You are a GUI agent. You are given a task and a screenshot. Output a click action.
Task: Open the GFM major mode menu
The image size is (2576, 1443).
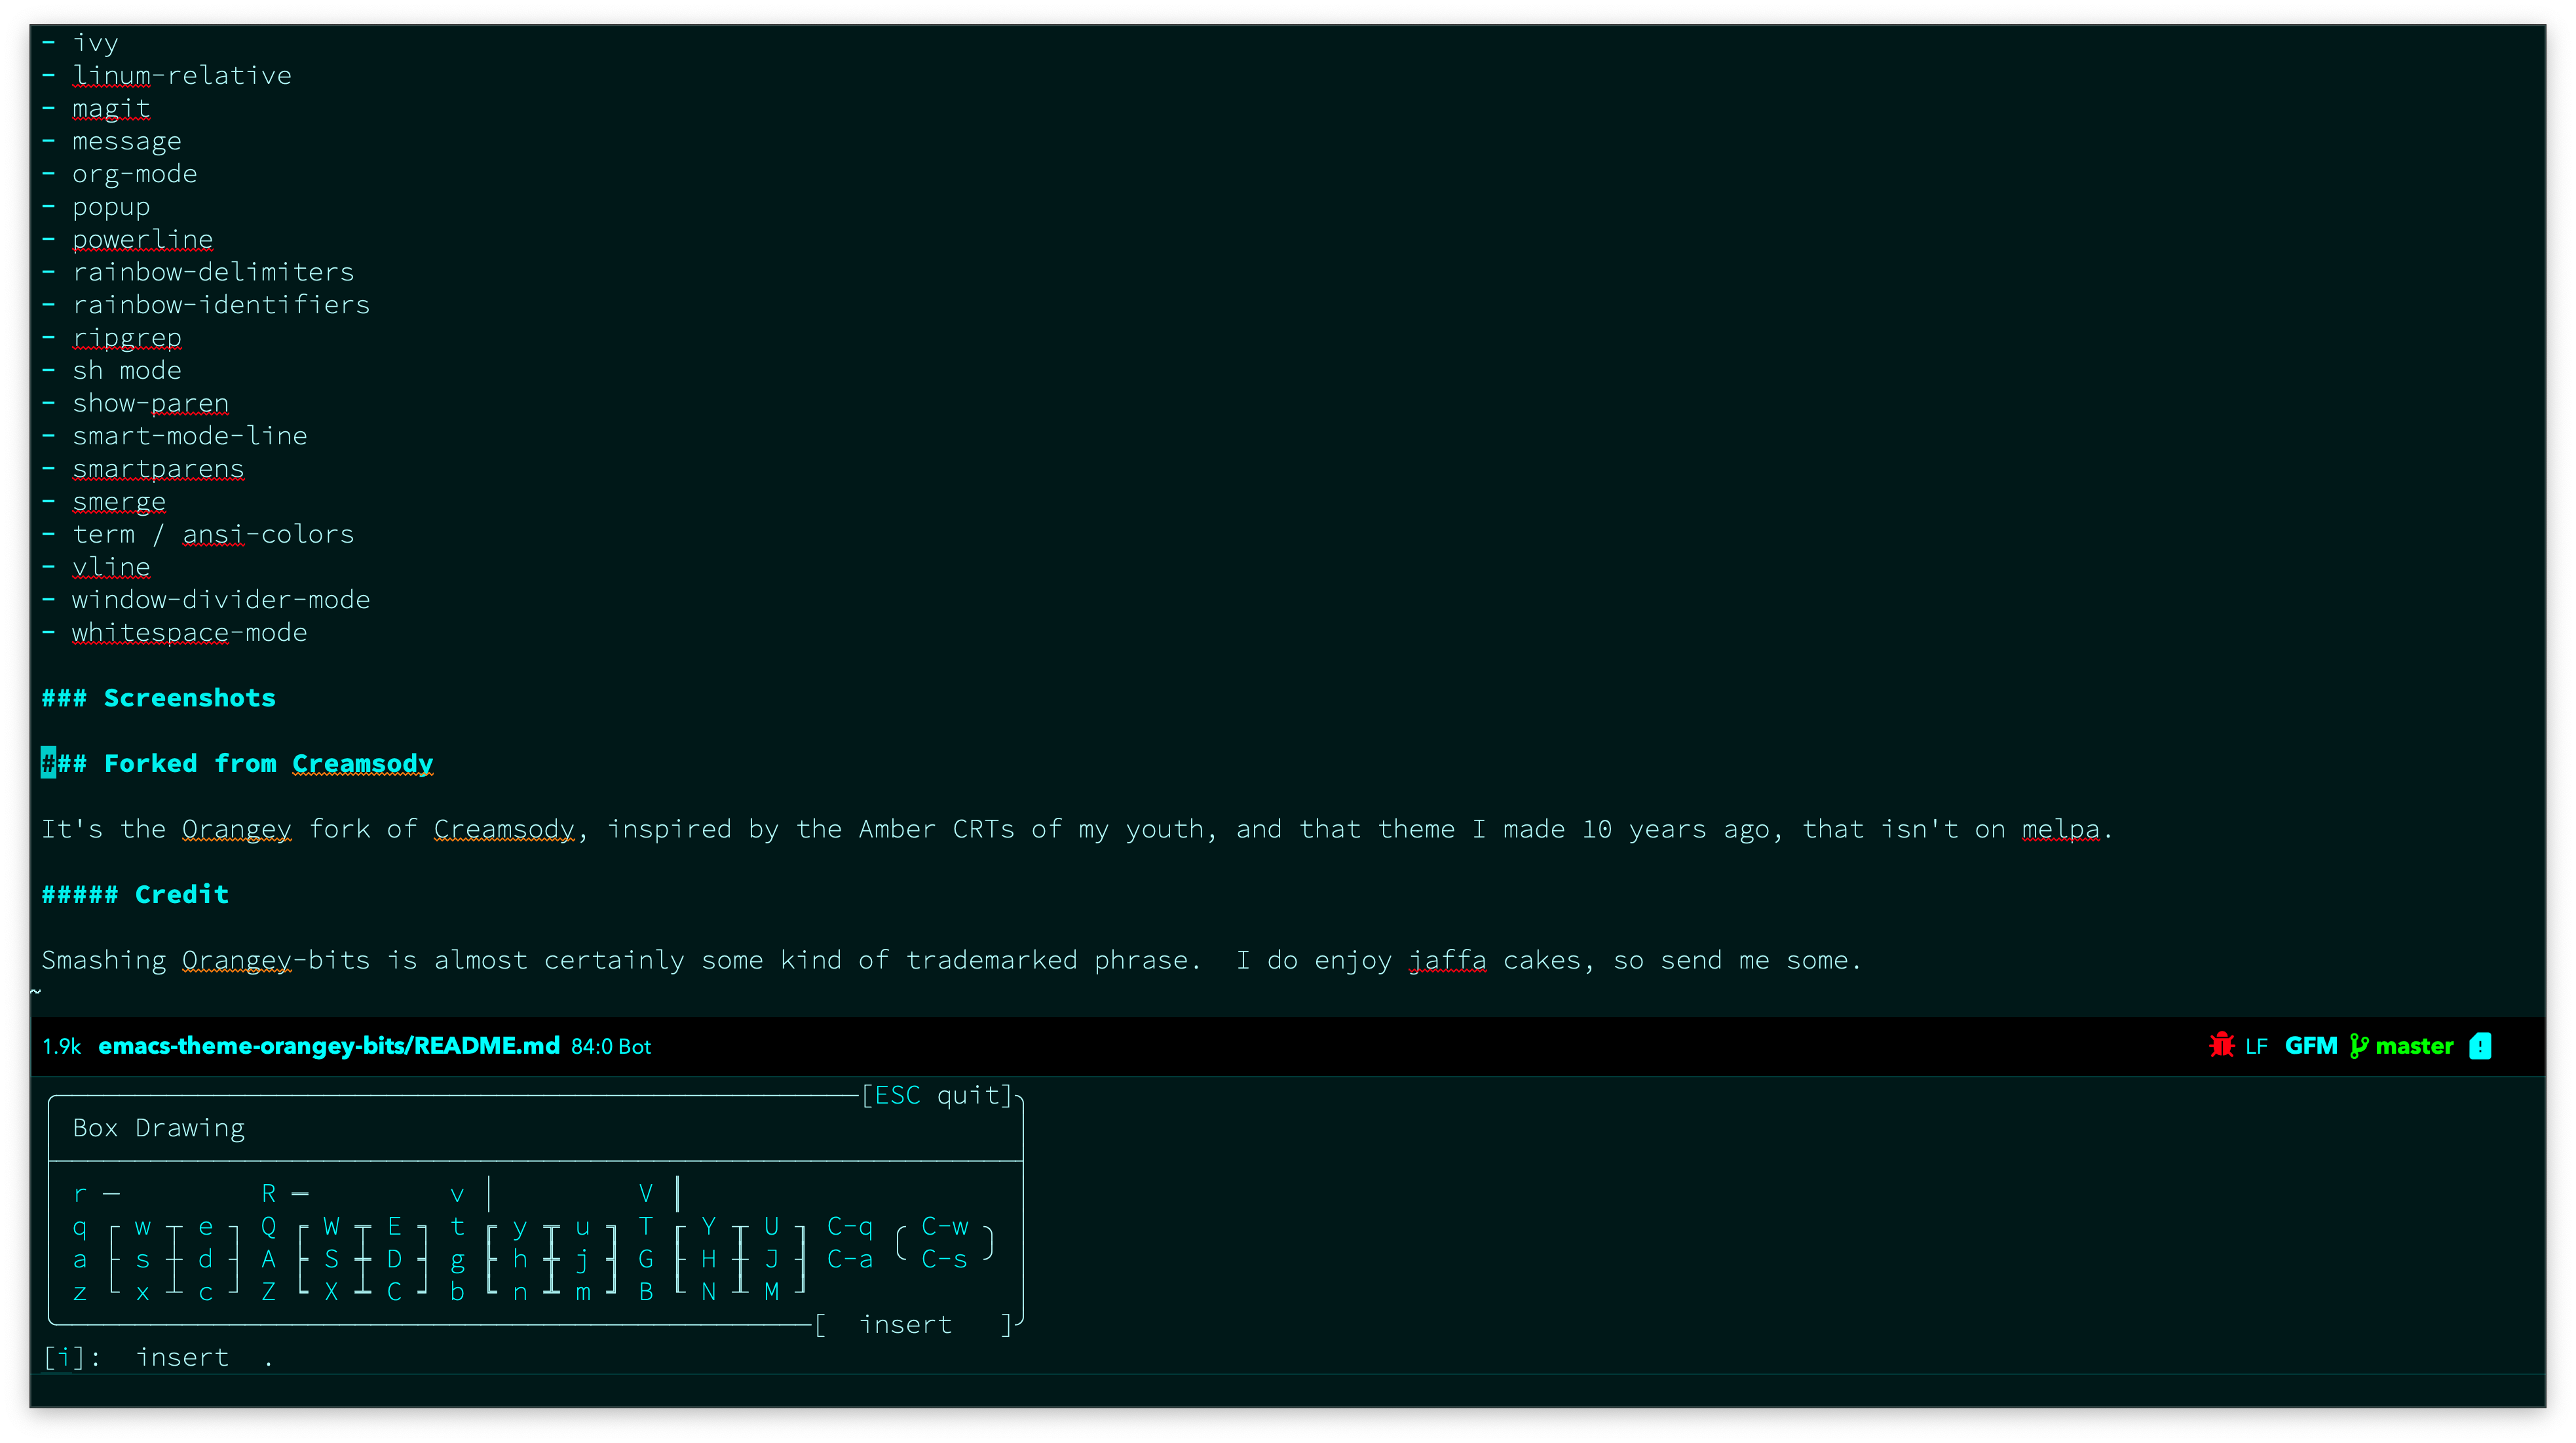(x=2310, y=1046)
